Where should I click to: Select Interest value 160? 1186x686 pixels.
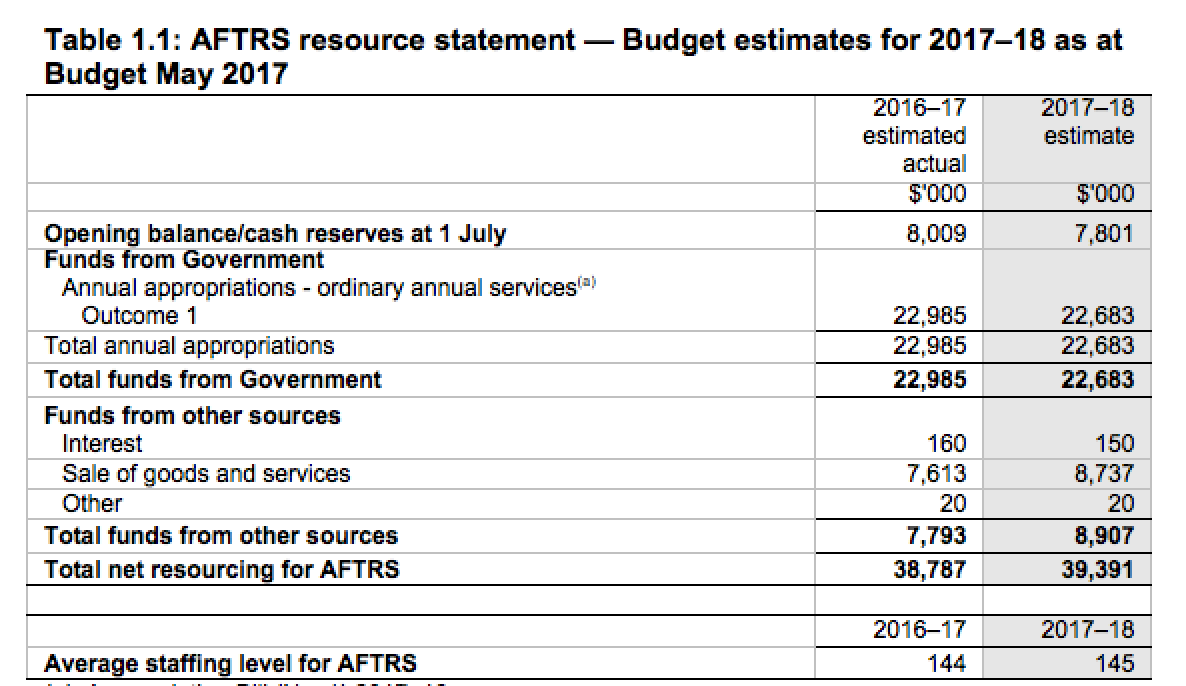pyautogui.click(x=947, y=443)
